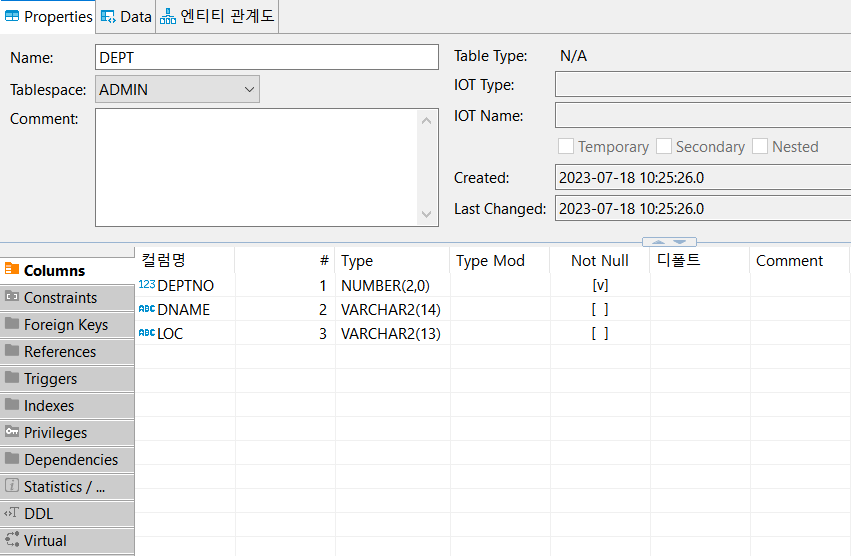This screenshot has height=556, width=851.
Task: Click the ABC string icon beside LOC
Action: [147, 332]
